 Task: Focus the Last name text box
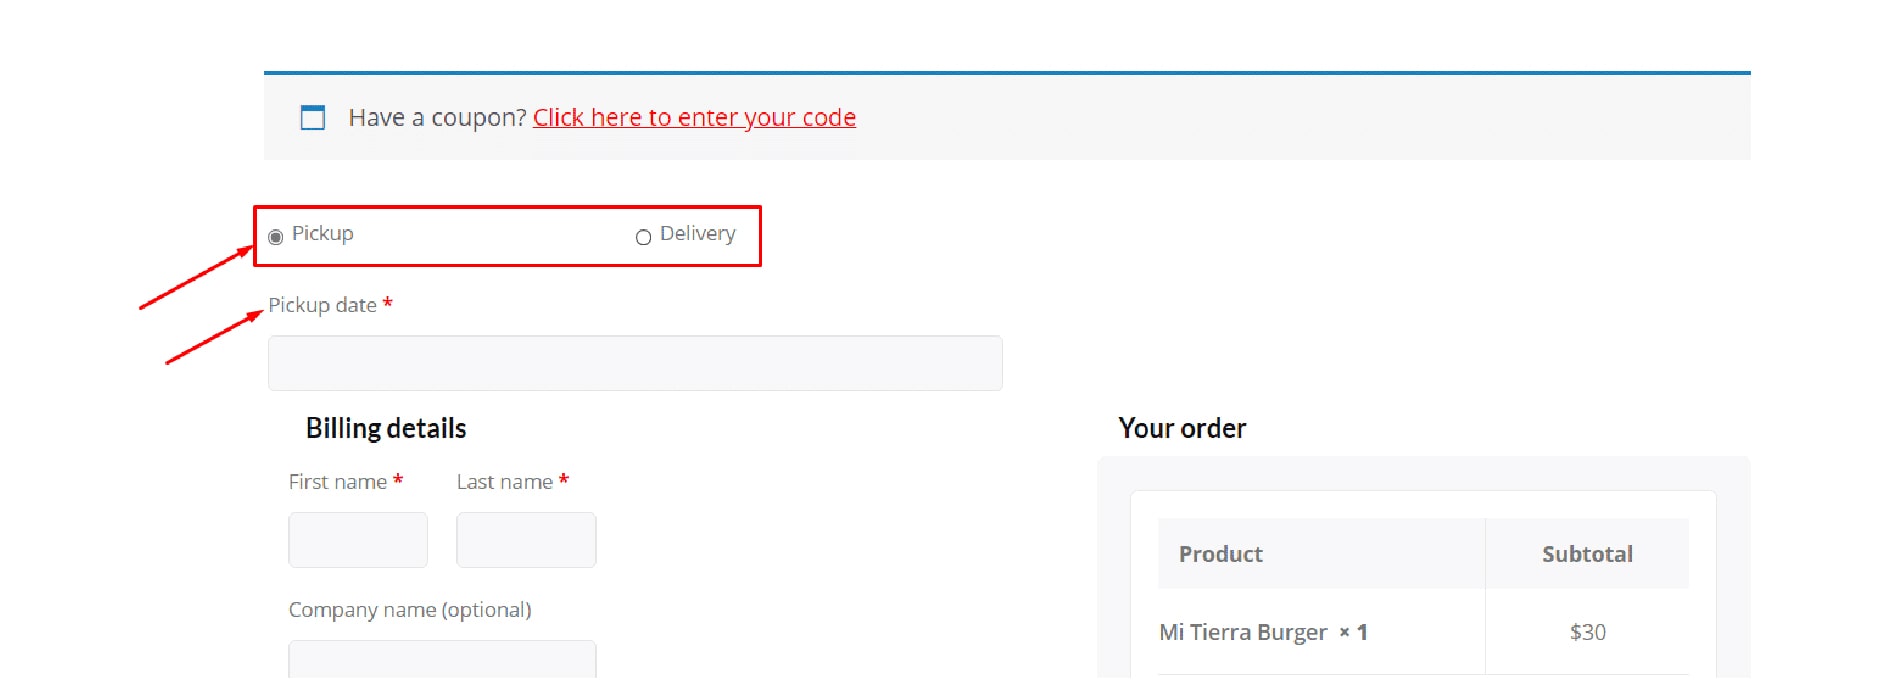pyautogui.click(x=526, y=540)
